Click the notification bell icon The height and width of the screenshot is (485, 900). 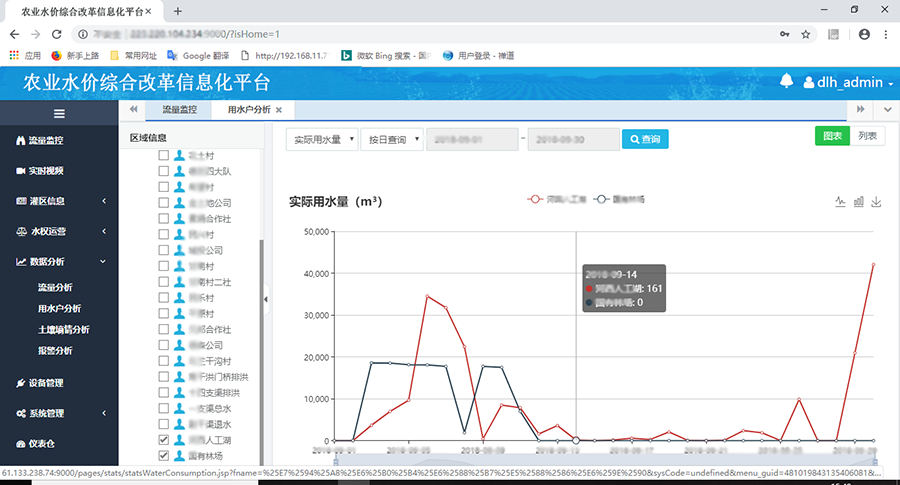pyautogui.click(x=786, y=81)
